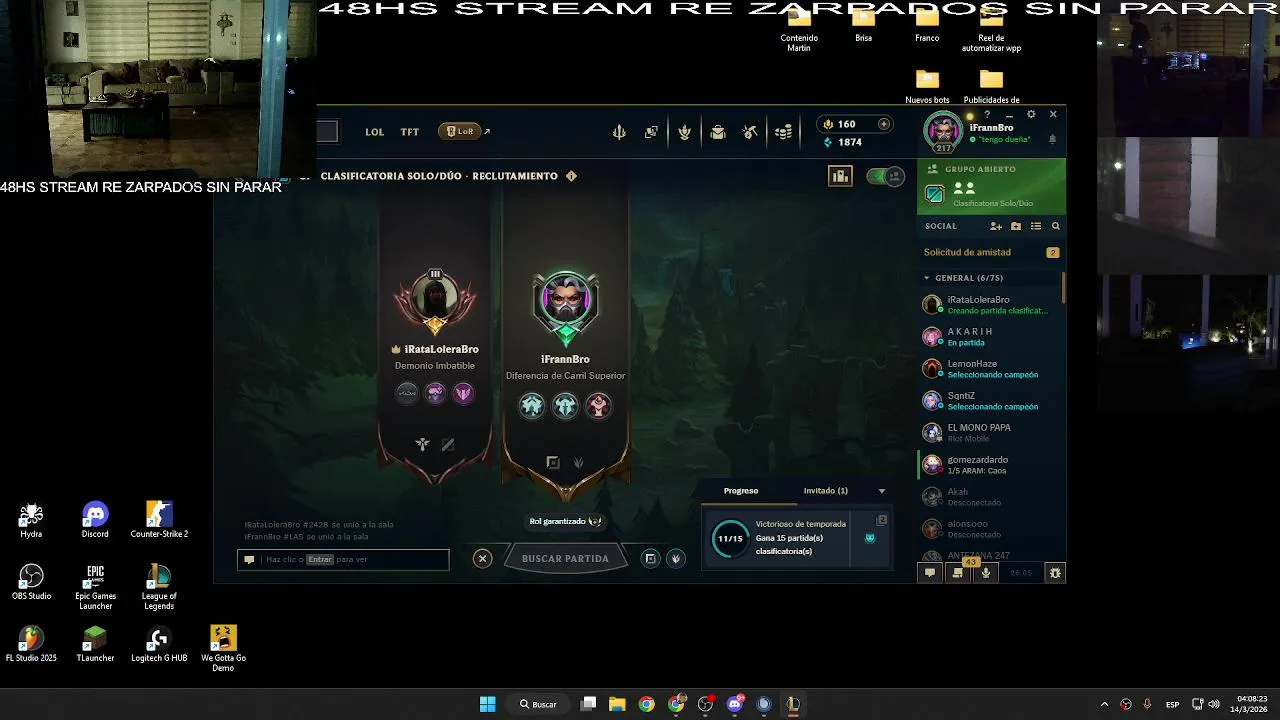The image size is (1280, 720).
Task: Toggle the open party switch
Action: point(885,176)
